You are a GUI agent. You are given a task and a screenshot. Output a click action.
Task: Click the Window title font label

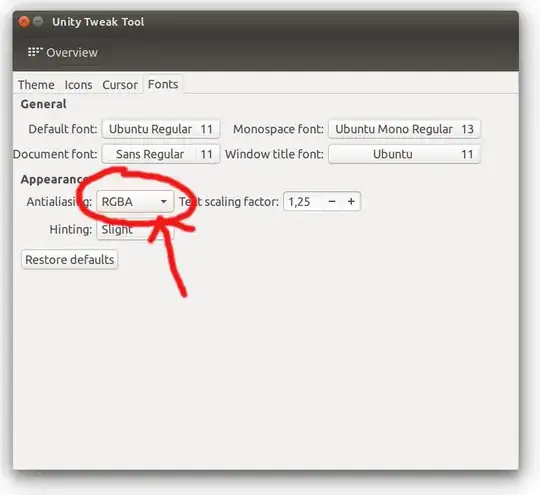(274, 154)
